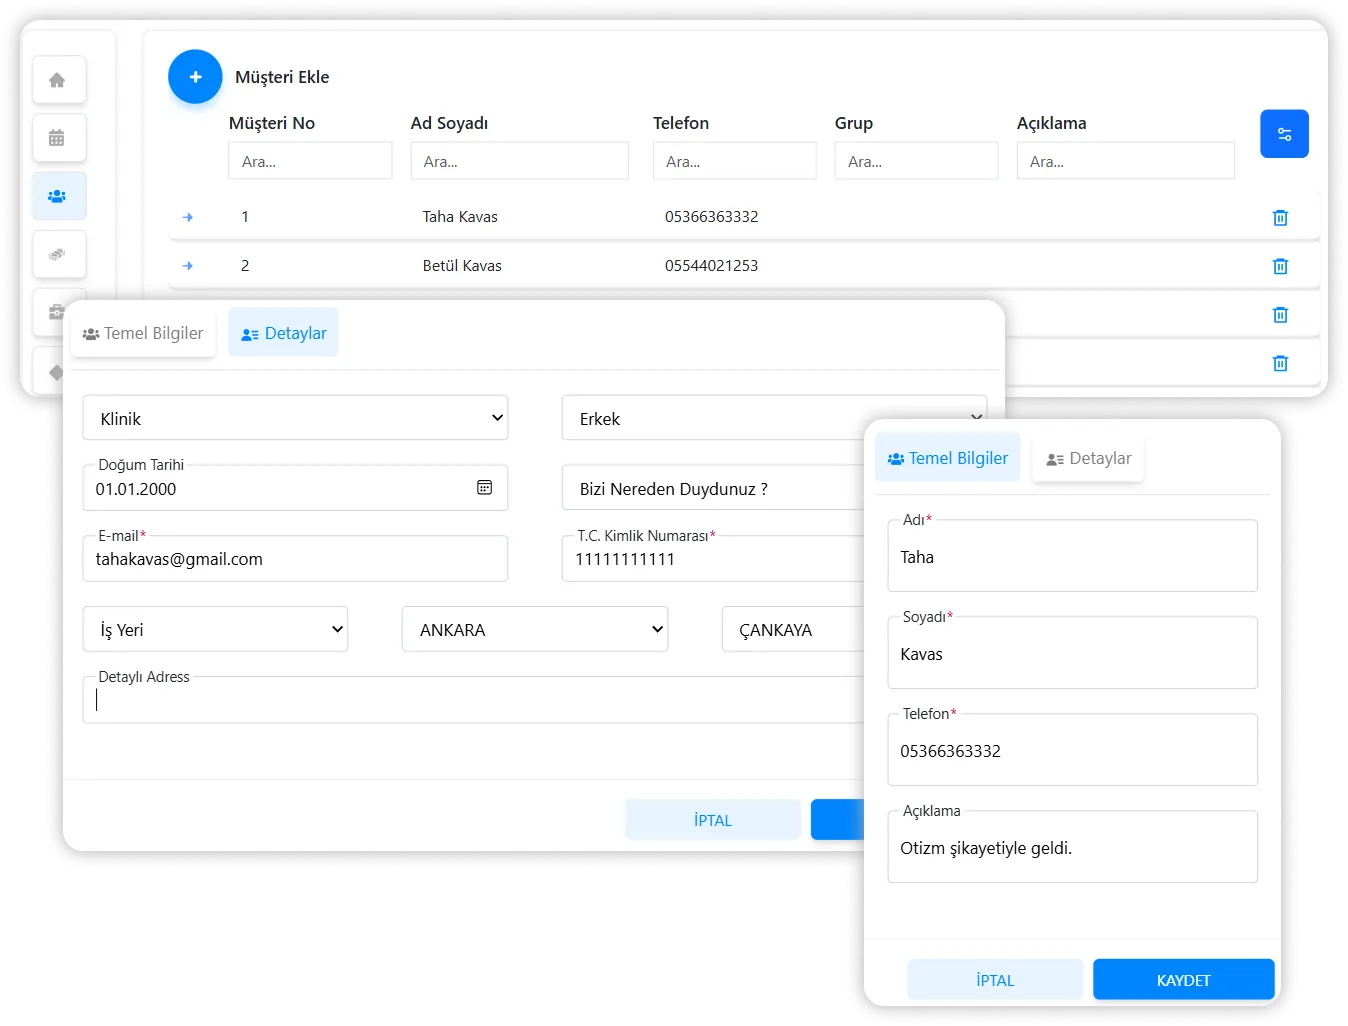This screenshot has width=1348, height=1026.
Task: Click İPTAL in the right dialog
Action: 995,980
